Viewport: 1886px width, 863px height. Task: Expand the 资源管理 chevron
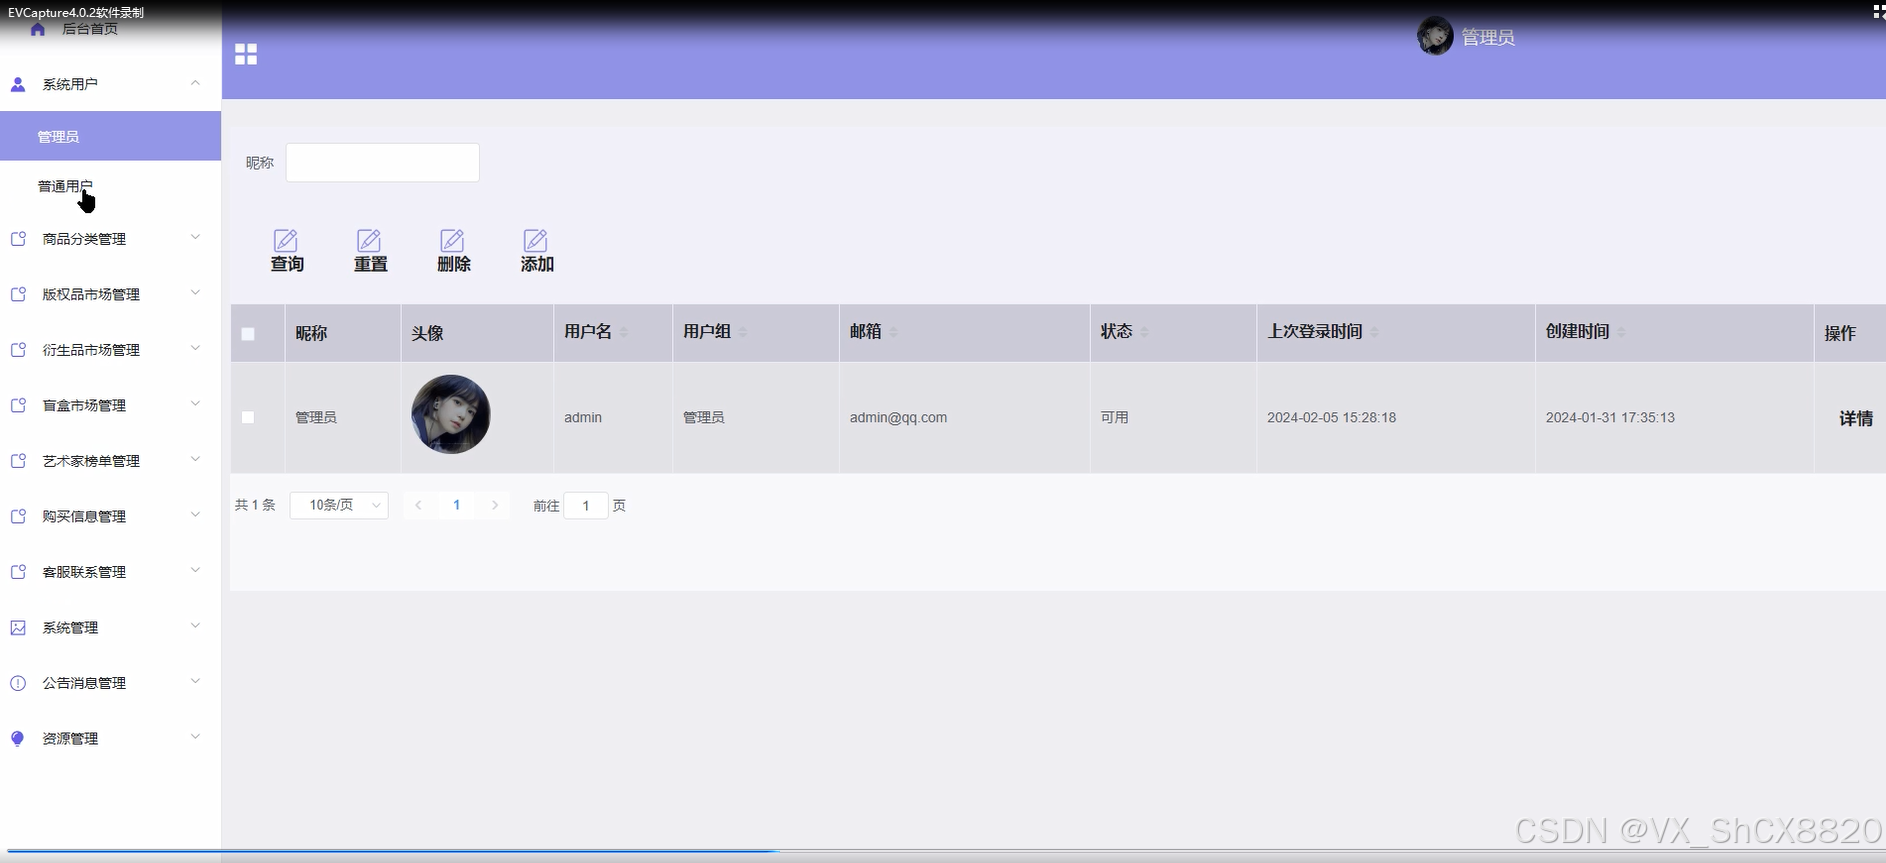[195, 737]
